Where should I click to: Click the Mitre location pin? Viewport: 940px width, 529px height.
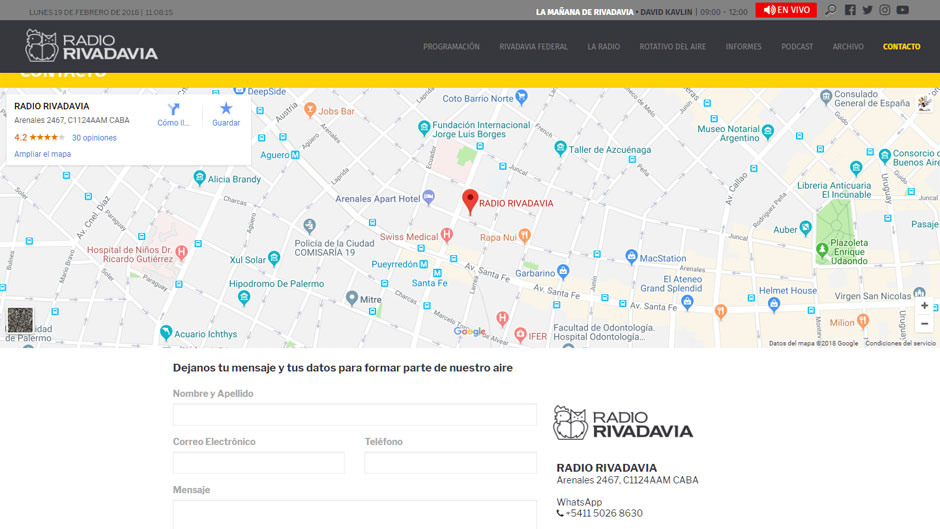tap(352, 298)
